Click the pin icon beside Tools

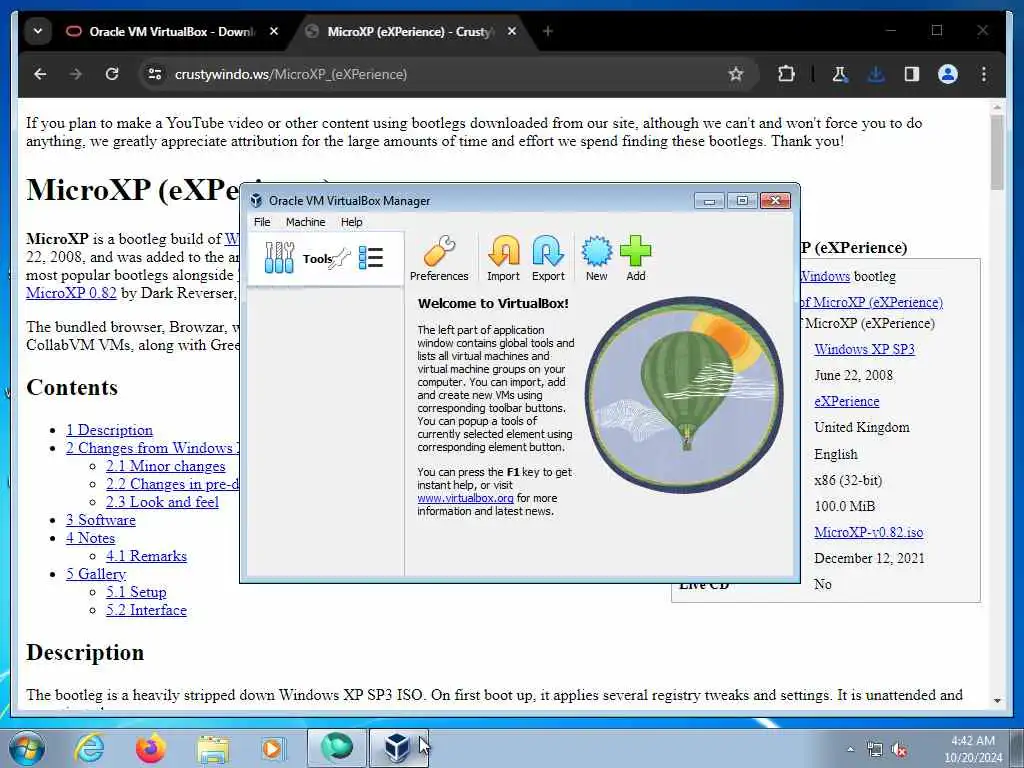[x=340, y=259]
